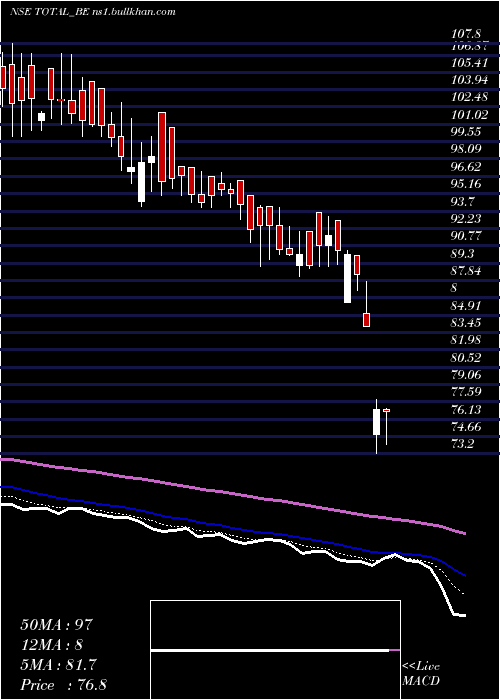Viewport: 500px width, 700px height.
Task: Click the 101.02 price axis label
Action: click(469, 115)
